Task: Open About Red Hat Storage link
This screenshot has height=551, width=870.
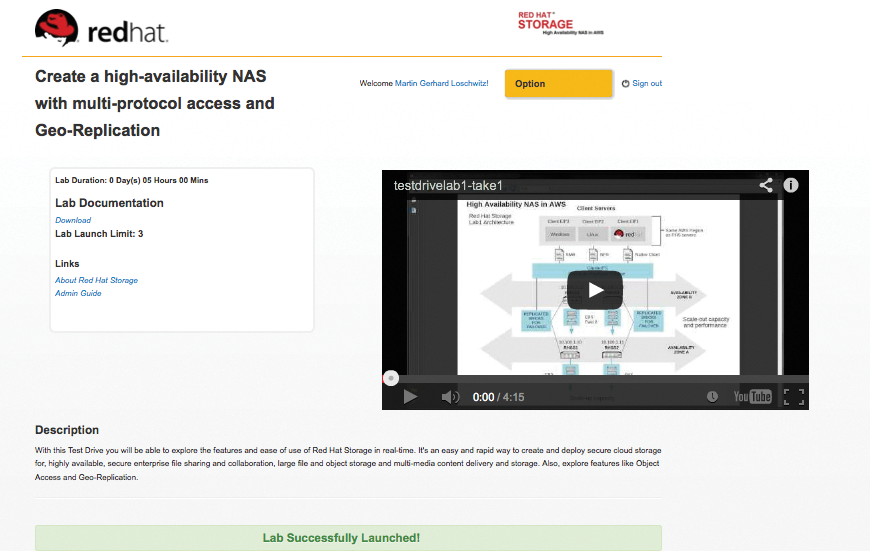Action: click(x=97, y=280)
